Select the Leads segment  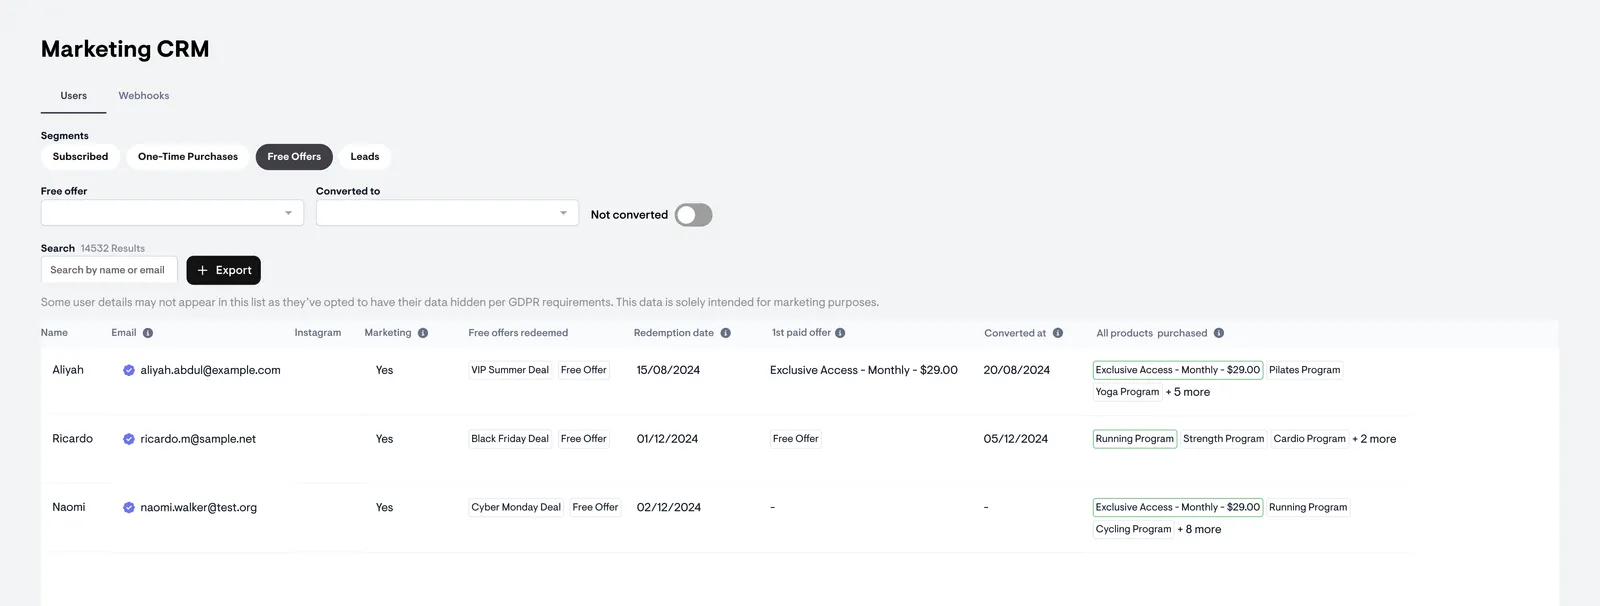(365, 157)
